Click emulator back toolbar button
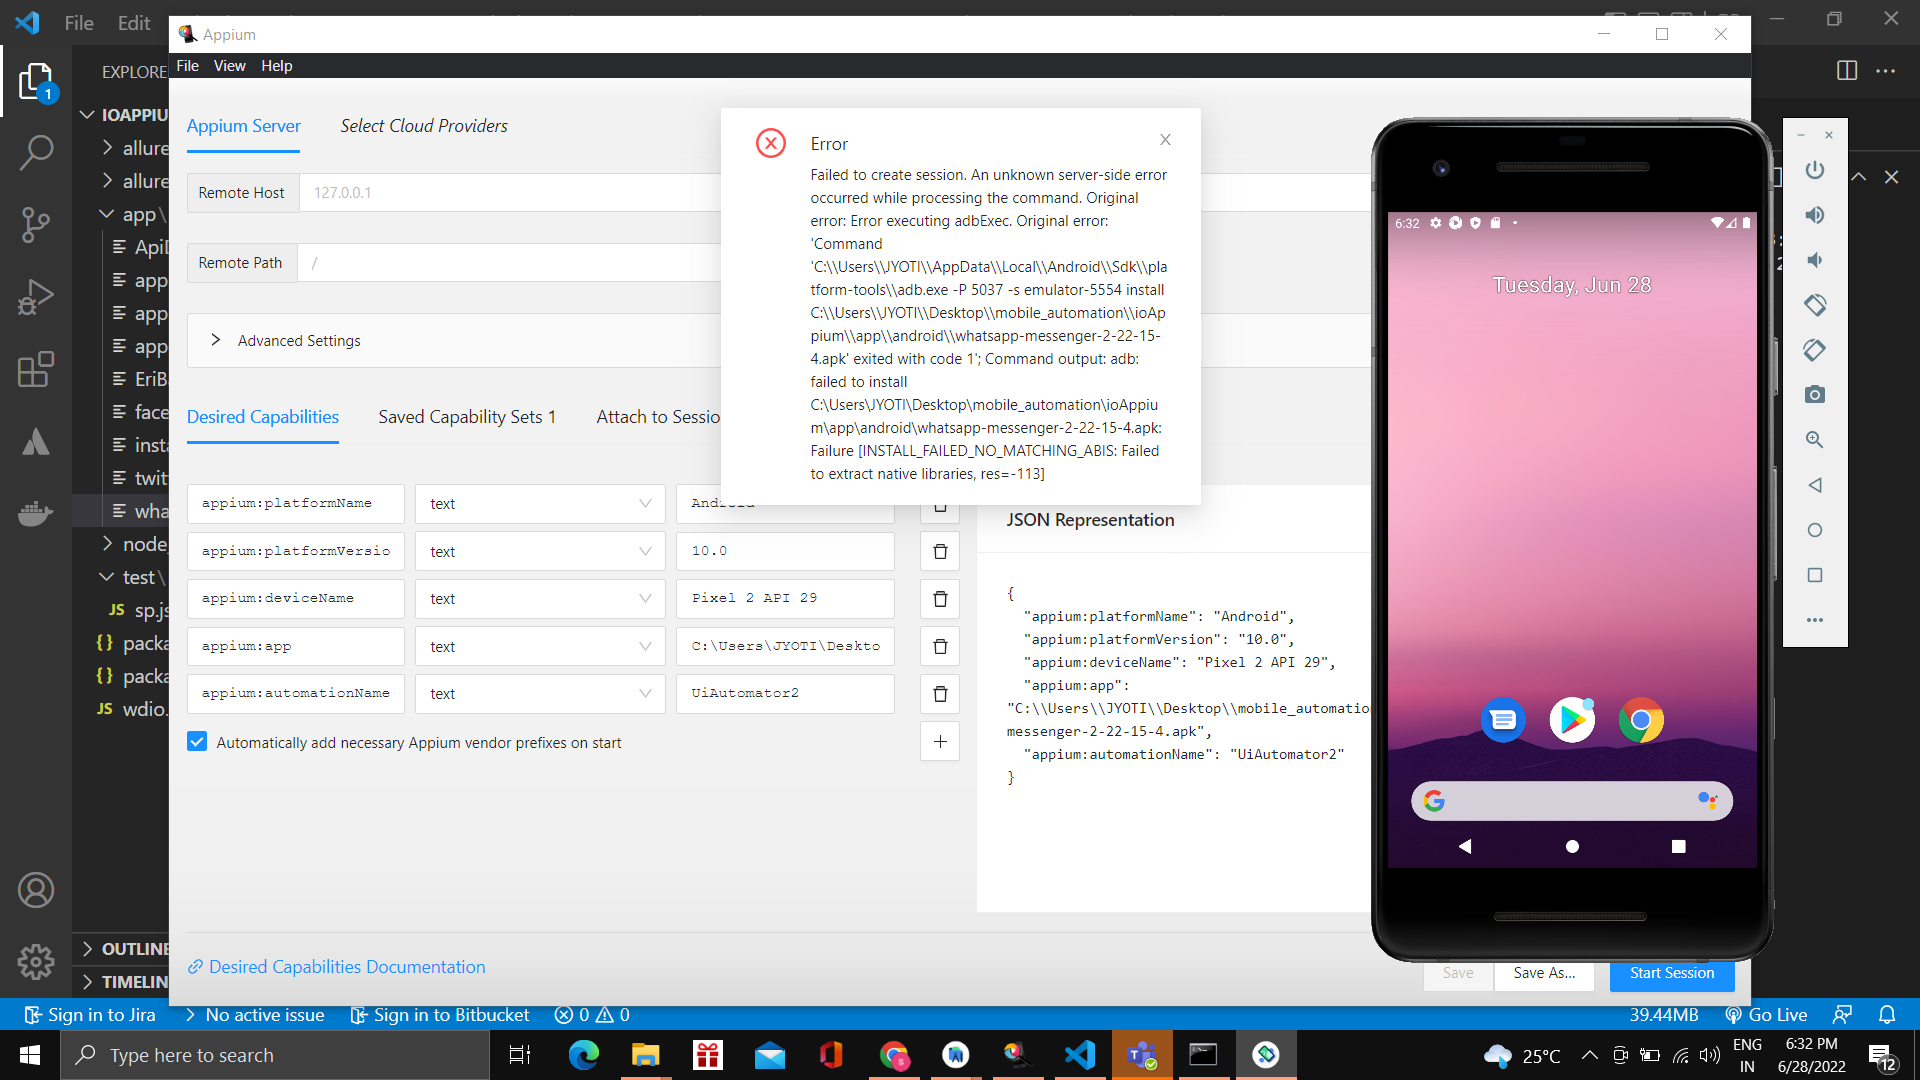 pyautogui.click(x=1815, y=485)
